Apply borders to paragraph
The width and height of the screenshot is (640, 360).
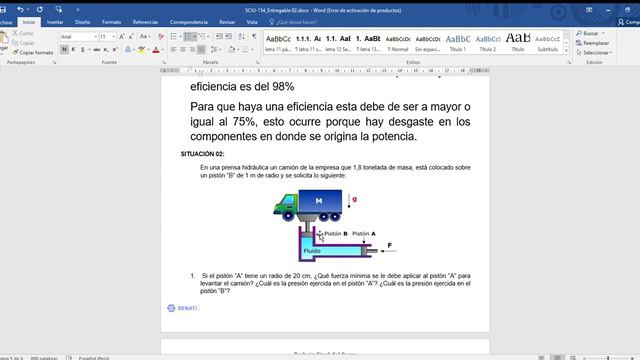245,50
